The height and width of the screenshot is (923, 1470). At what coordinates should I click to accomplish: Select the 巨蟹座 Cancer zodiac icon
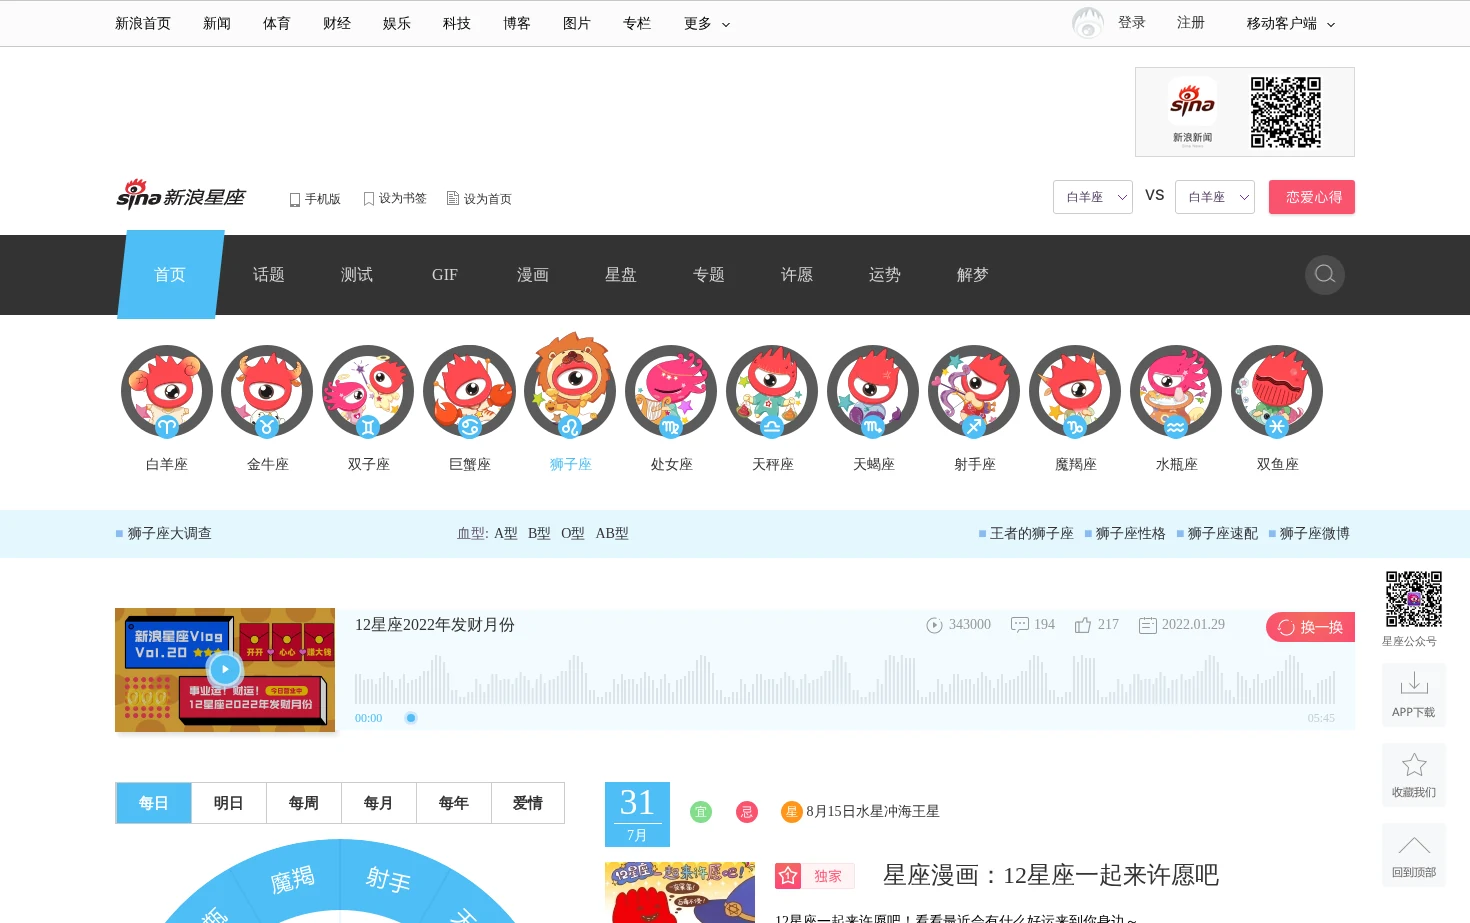(x=469, y=392)
